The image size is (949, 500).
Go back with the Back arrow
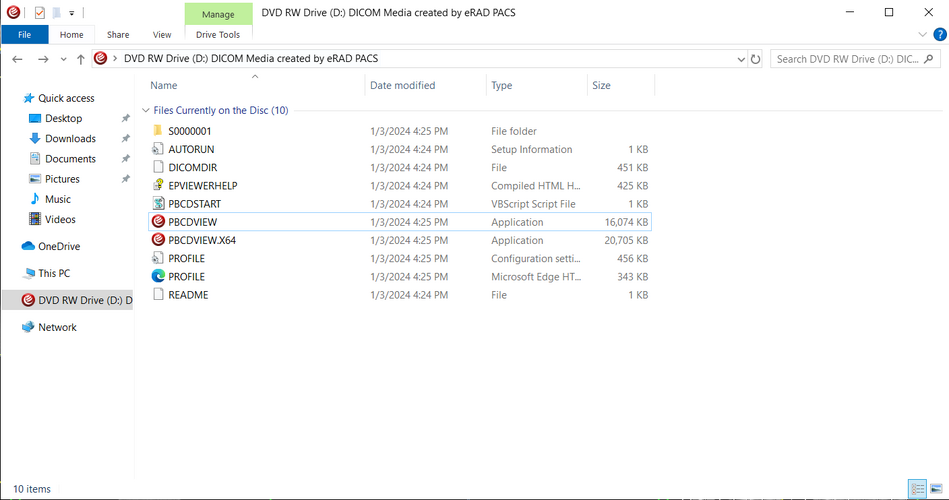click(x=17, y=59)
